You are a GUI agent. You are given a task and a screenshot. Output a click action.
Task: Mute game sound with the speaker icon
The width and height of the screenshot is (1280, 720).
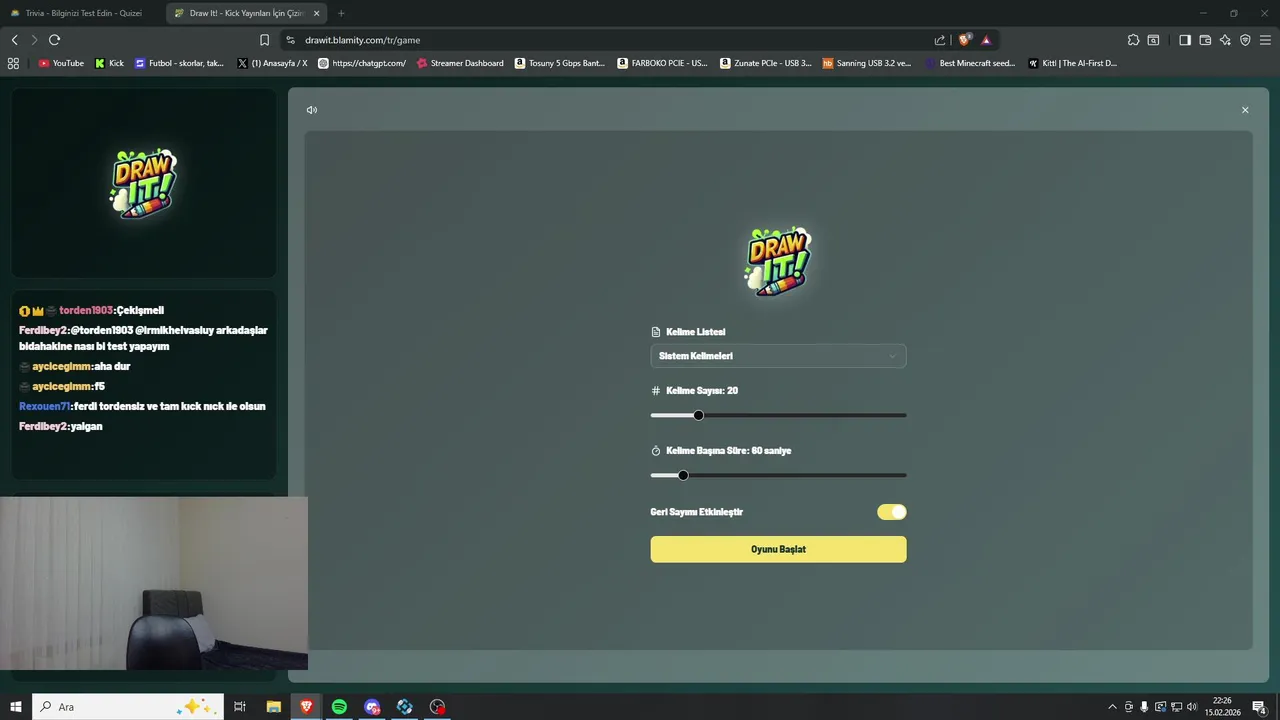coord(312,110)
